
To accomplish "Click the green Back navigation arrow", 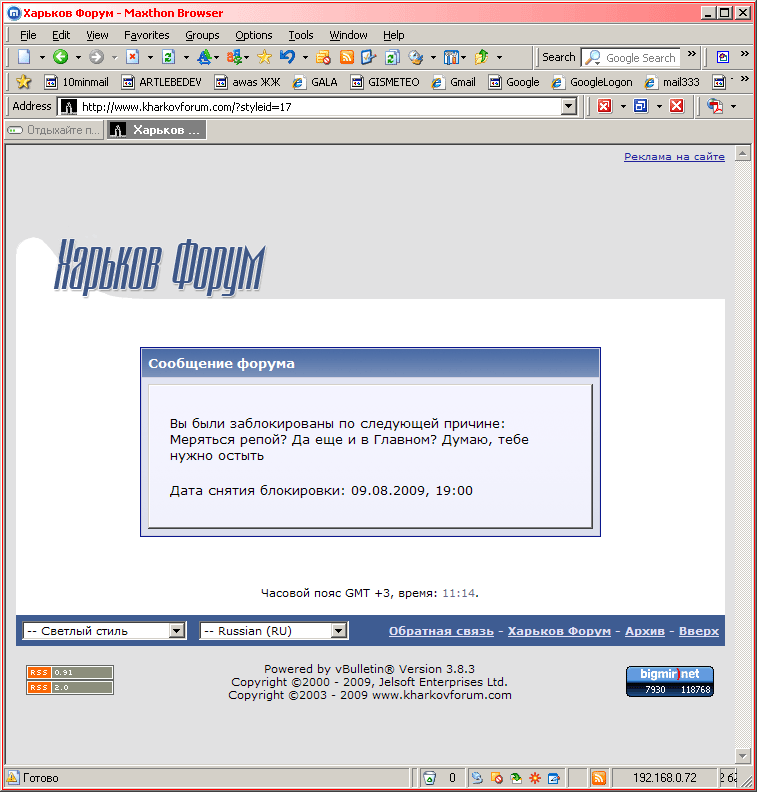I will pyautogui.click(x=61, y=57).
